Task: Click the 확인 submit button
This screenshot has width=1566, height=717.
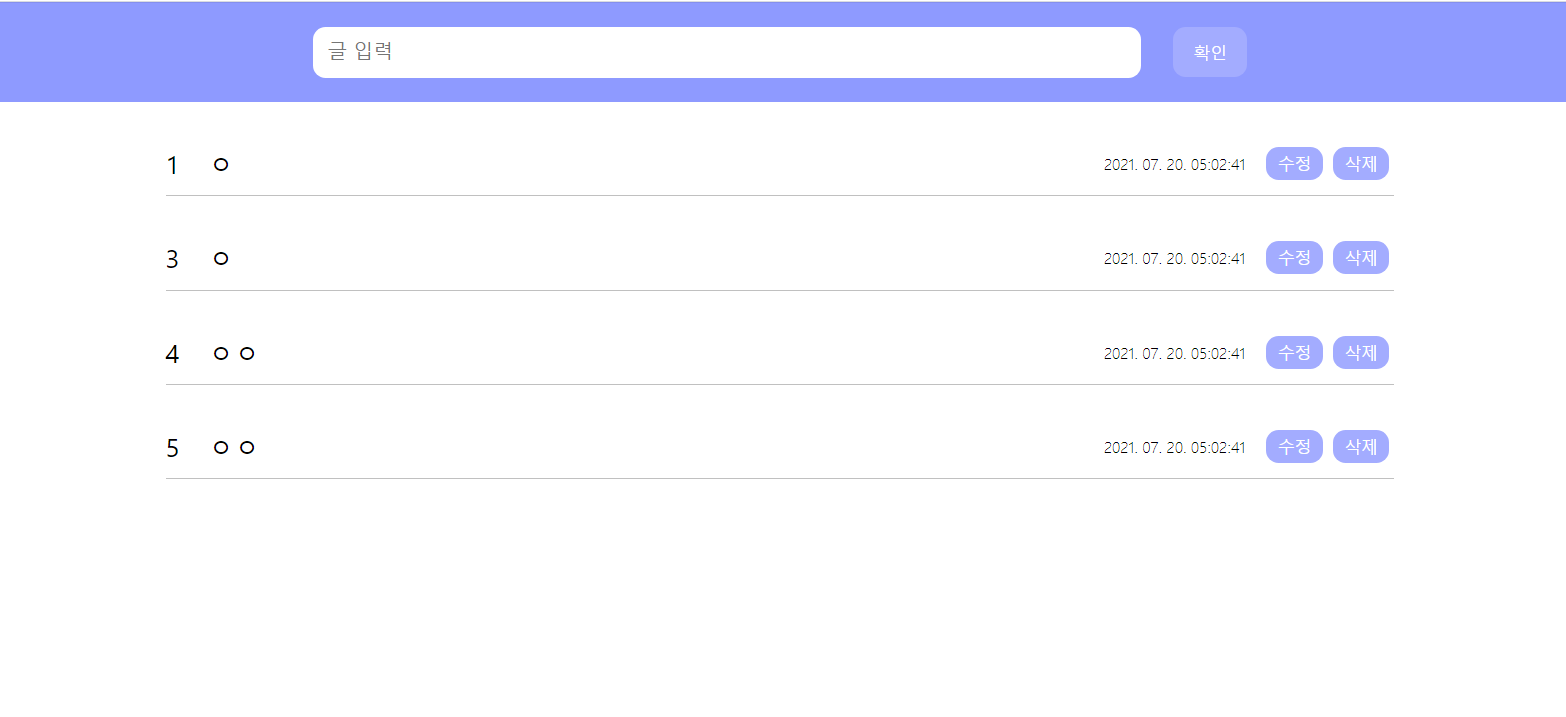Action: pos(1209,52)
